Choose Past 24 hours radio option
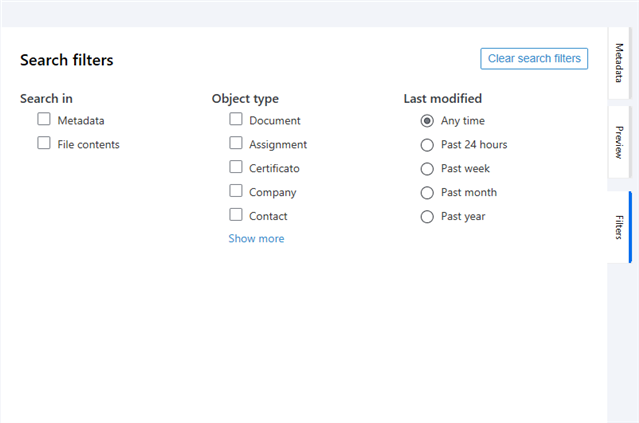The width and height of the screenshot is (639, 423). point(427,145)
